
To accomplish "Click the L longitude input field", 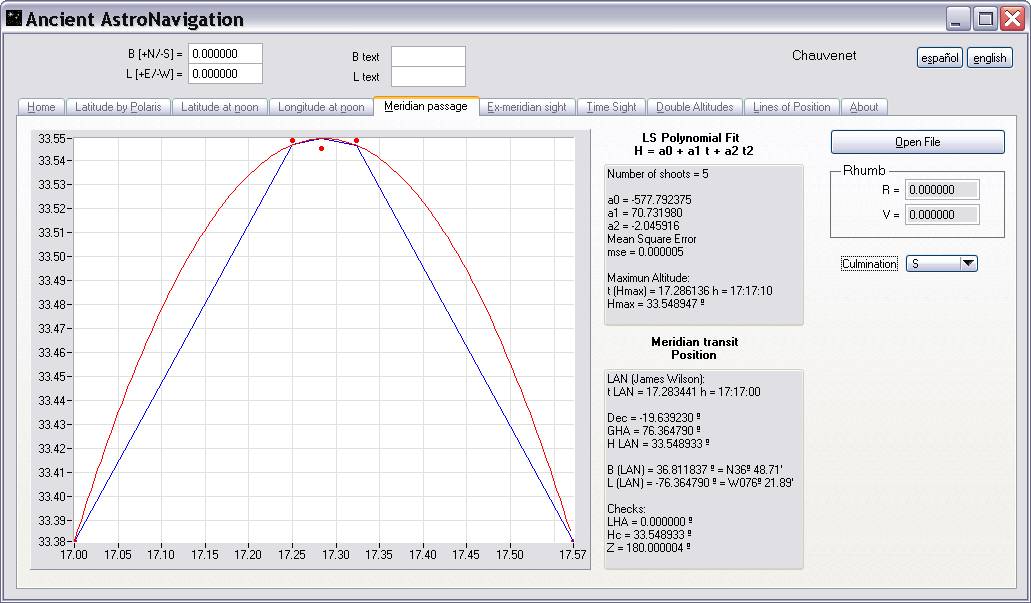I will [225, 73].
